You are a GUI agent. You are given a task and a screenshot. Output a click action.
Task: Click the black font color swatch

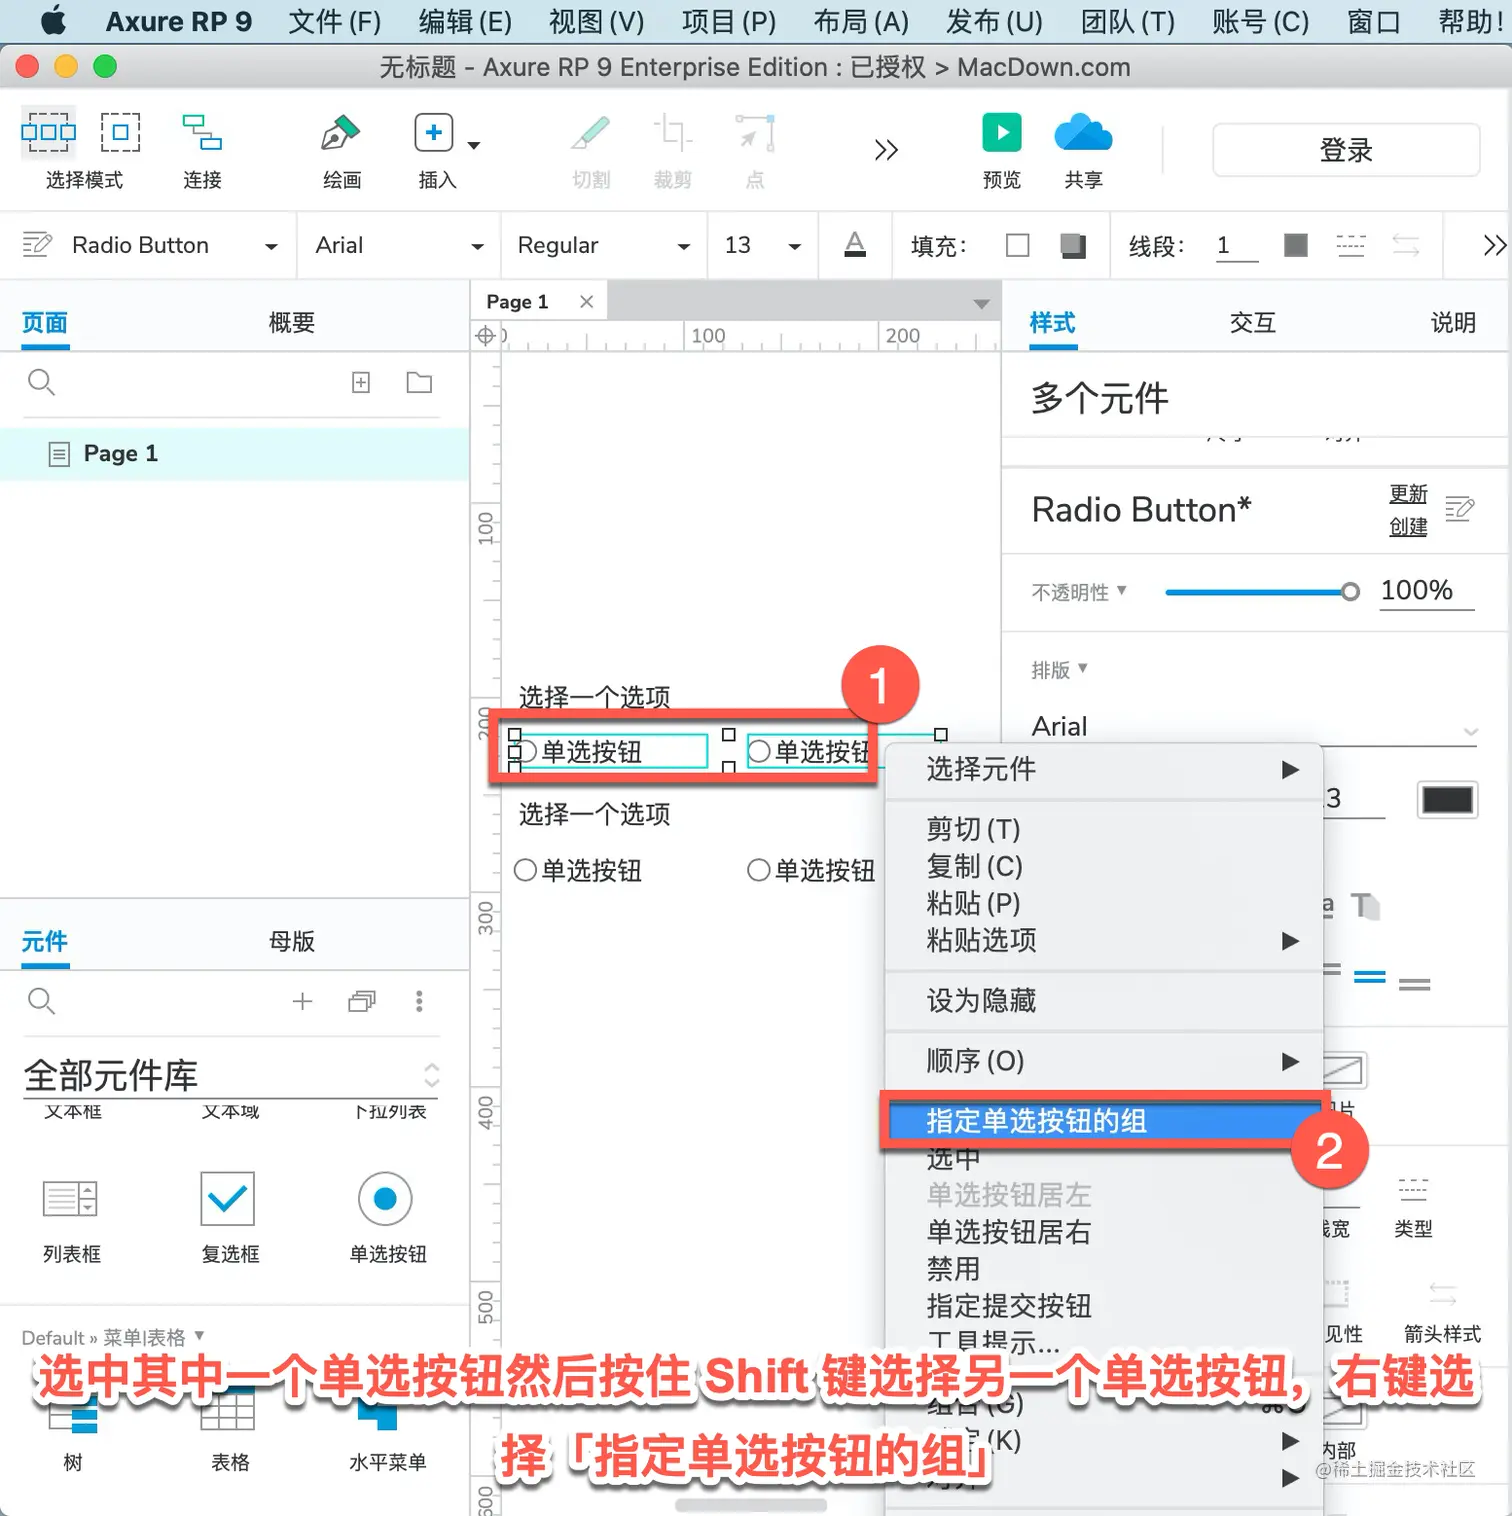click(x=1447, y=800)
